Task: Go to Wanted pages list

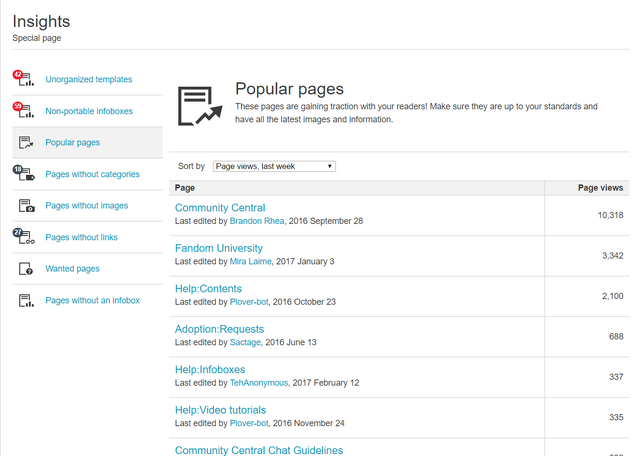Action: [x=73, y=269]
